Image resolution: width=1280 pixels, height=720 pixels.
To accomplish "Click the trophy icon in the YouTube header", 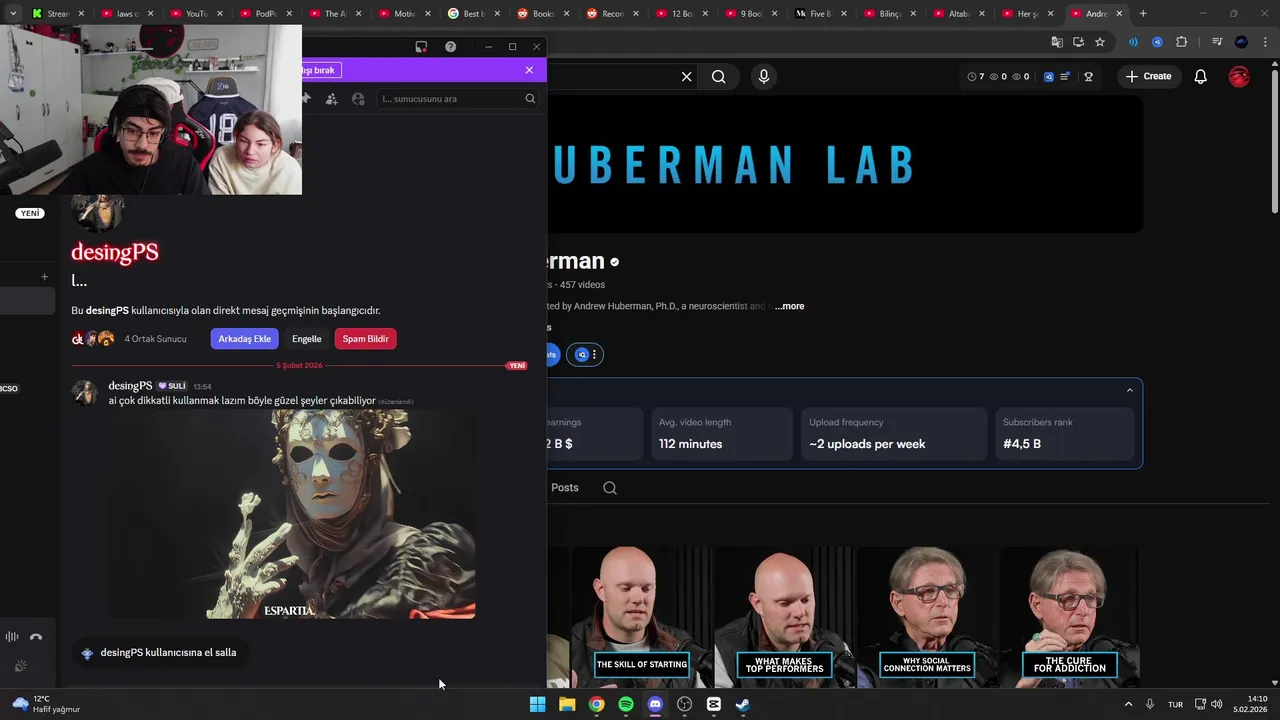I will pos(1088,77).
